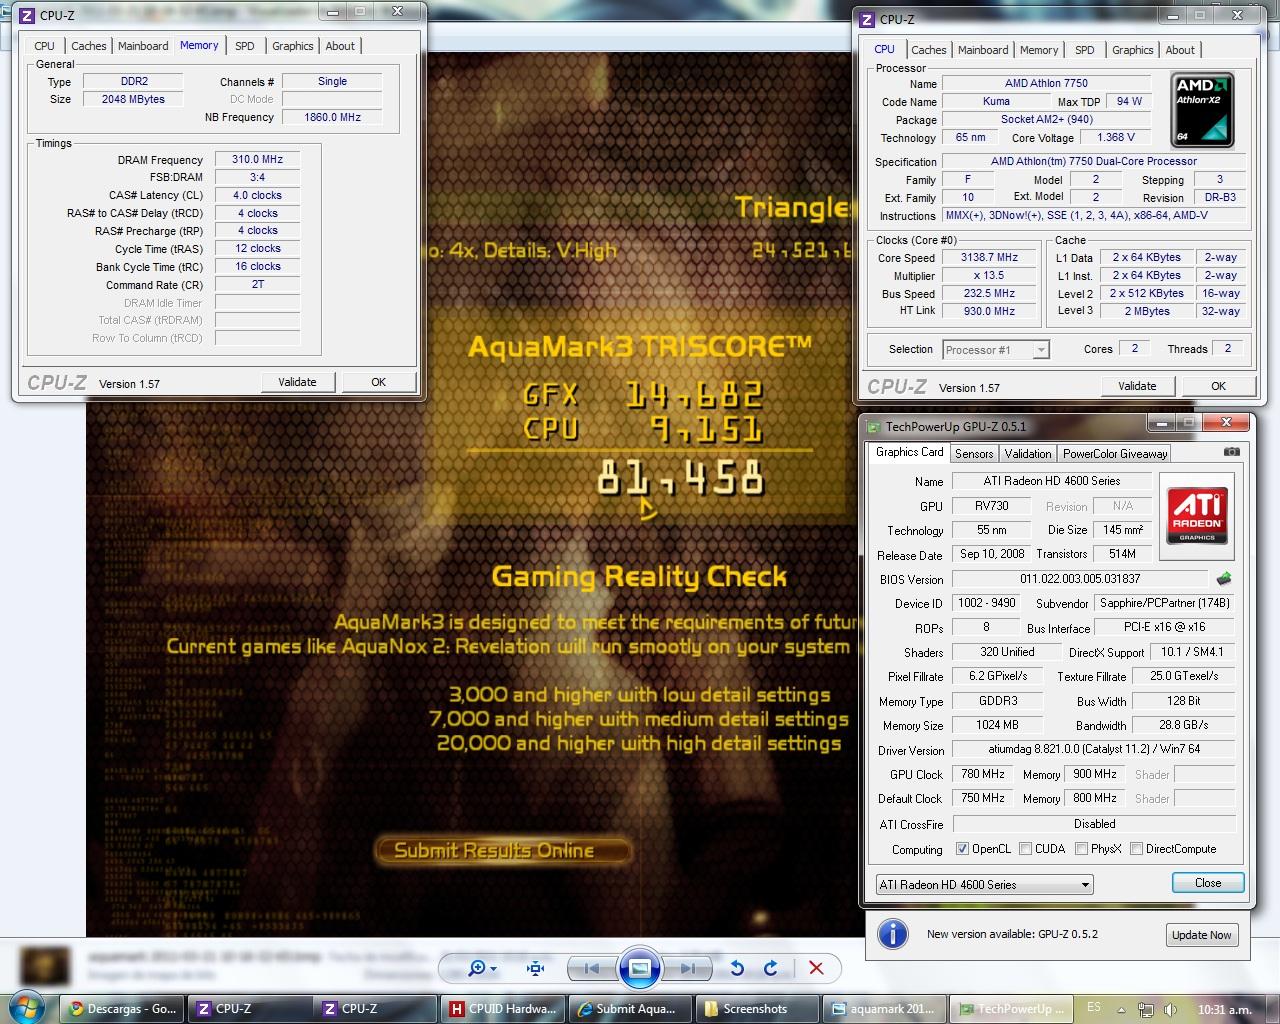The image size is (1280, 1024).
Task: Open the ATI Radeon HD 4600 Series dropdown
Action: click(984, 885)
